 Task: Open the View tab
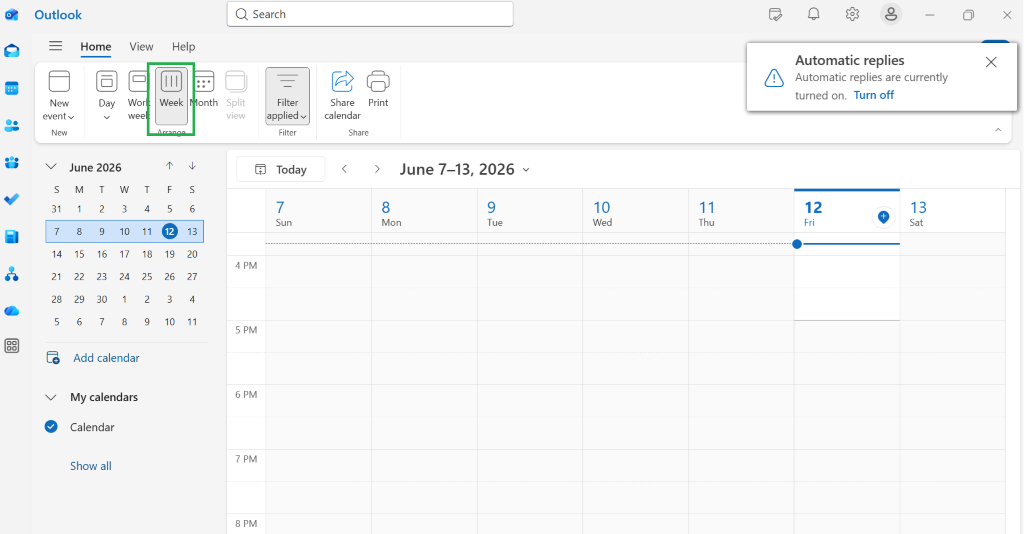[141, 46]
